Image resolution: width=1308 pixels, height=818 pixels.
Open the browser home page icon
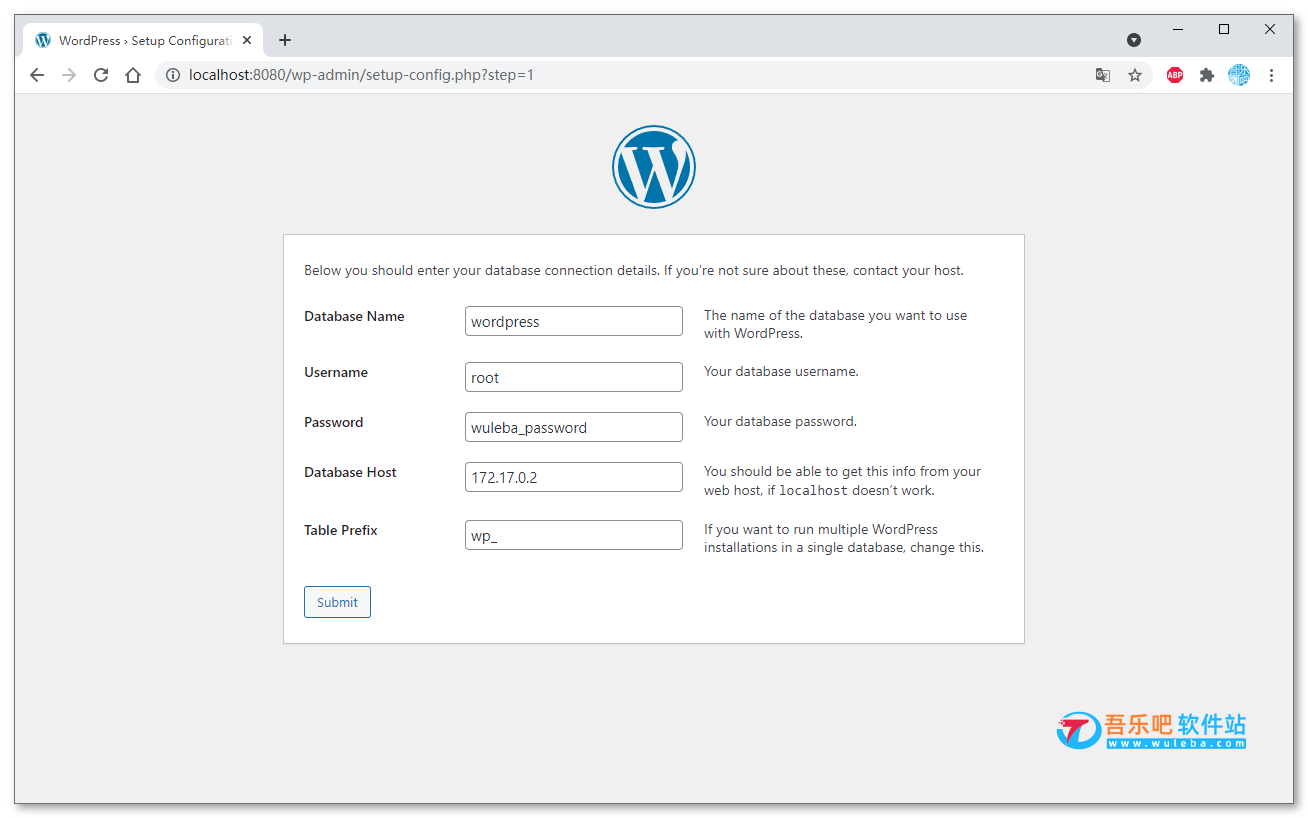[x=133, y=75]
